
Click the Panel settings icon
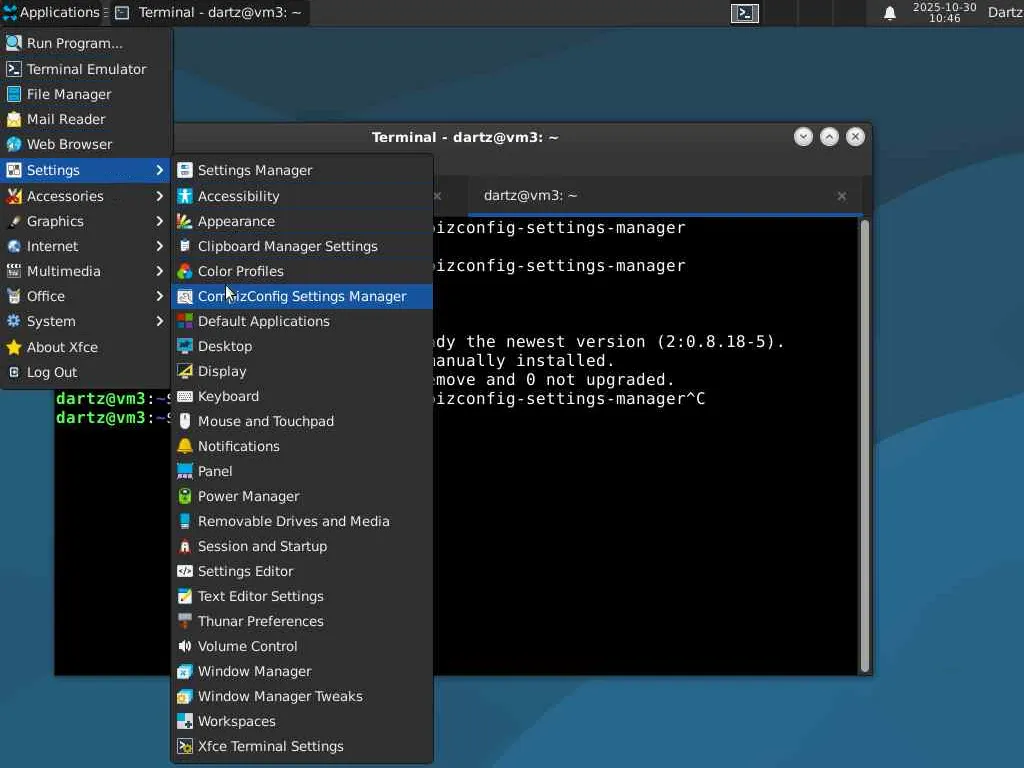pos(185,471)
